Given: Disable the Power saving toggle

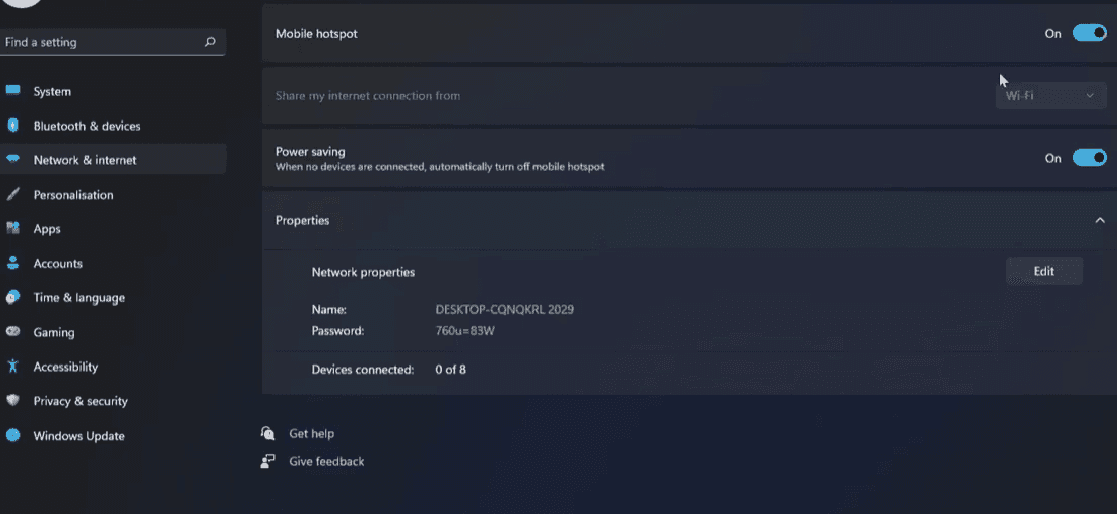Looking at the screenshot, I should coord(1090,158).
